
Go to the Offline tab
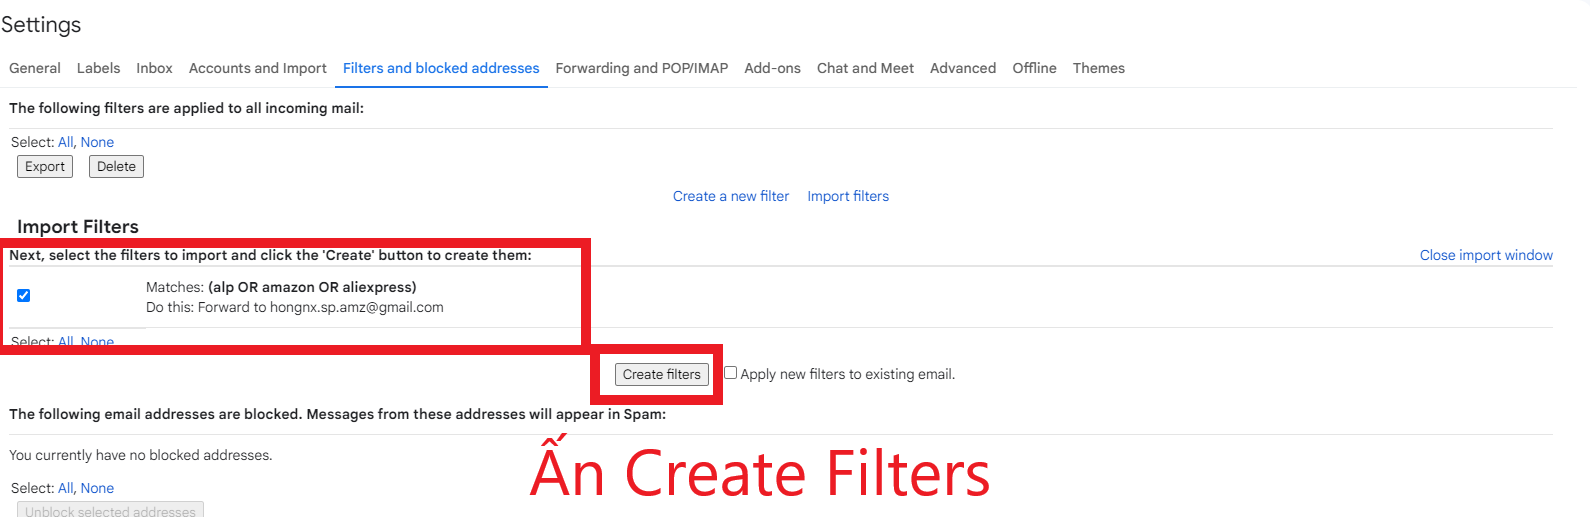(1034, 68)
